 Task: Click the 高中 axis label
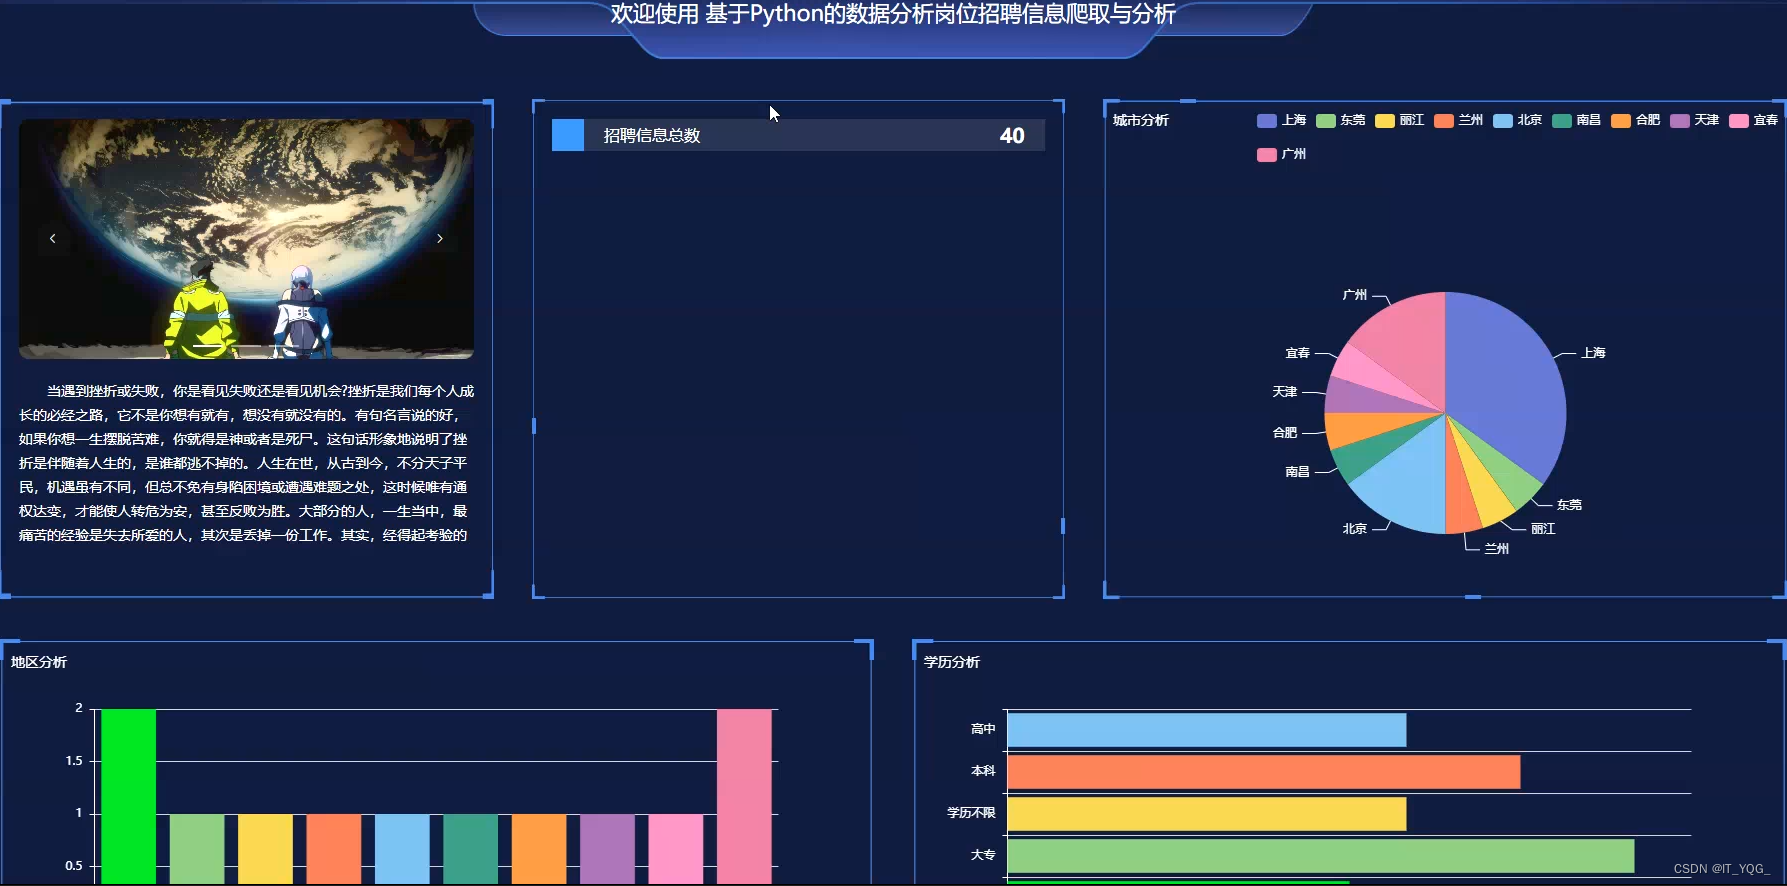983,729
